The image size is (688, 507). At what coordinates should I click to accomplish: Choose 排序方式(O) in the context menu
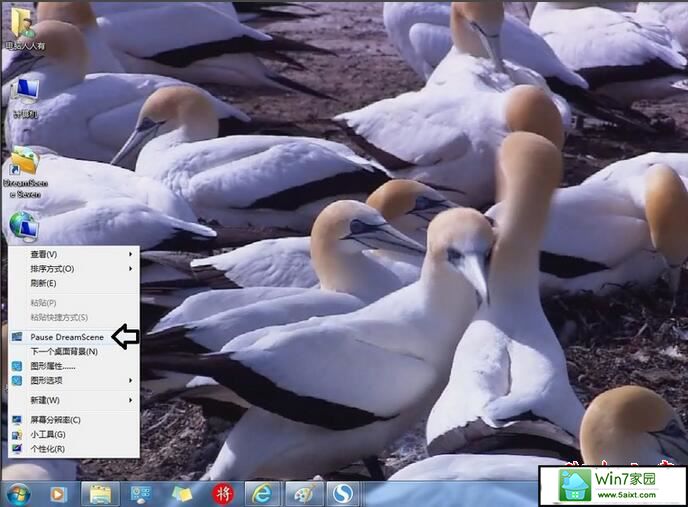74,269
